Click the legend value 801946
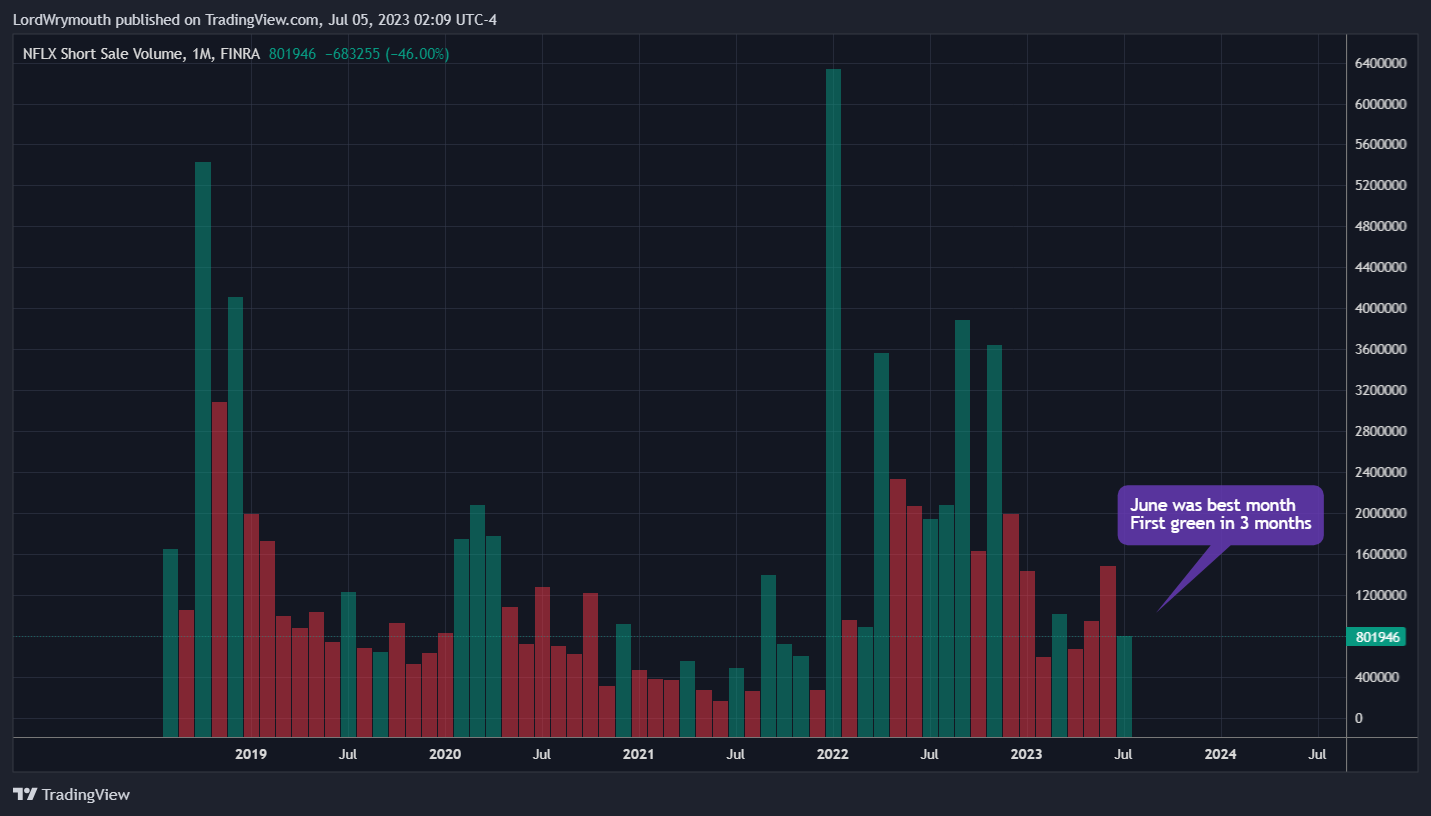The height and width of the screenshot is (816, 1431). [293, 54]
